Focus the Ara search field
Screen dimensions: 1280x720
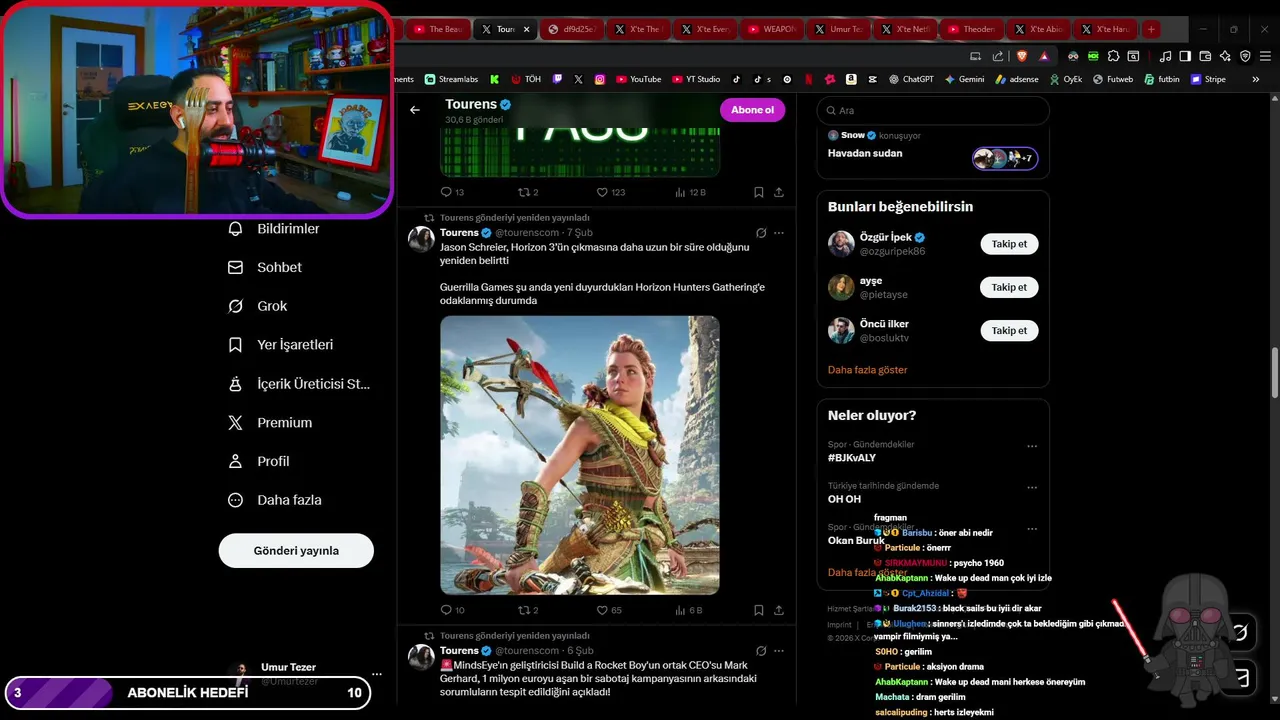coord(933,111)
